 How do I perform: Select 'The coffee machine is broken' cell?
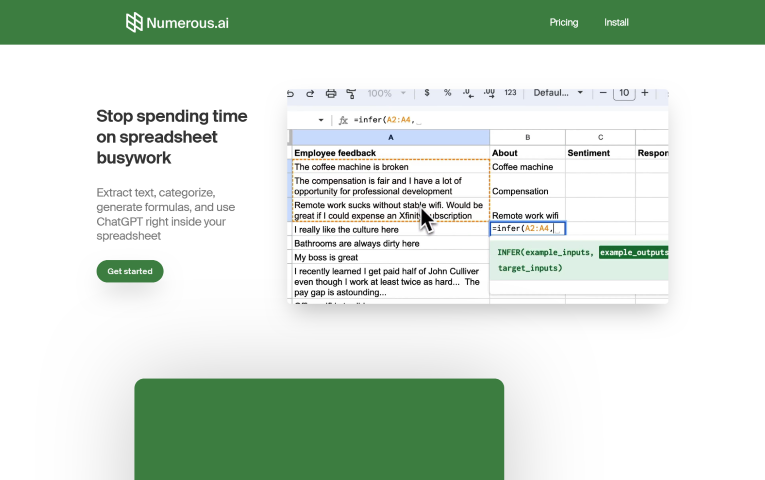click(x=391, y=167)
